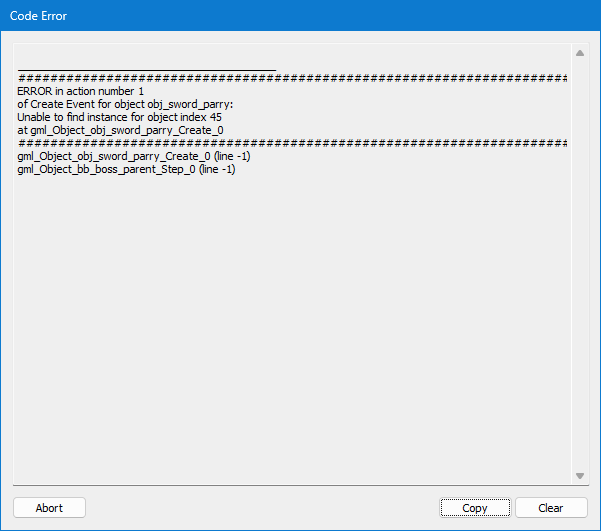Viewport: 601px width, 531px height.
Task: Click the empty area of the error textbox
Action: [x=292, y=326]
